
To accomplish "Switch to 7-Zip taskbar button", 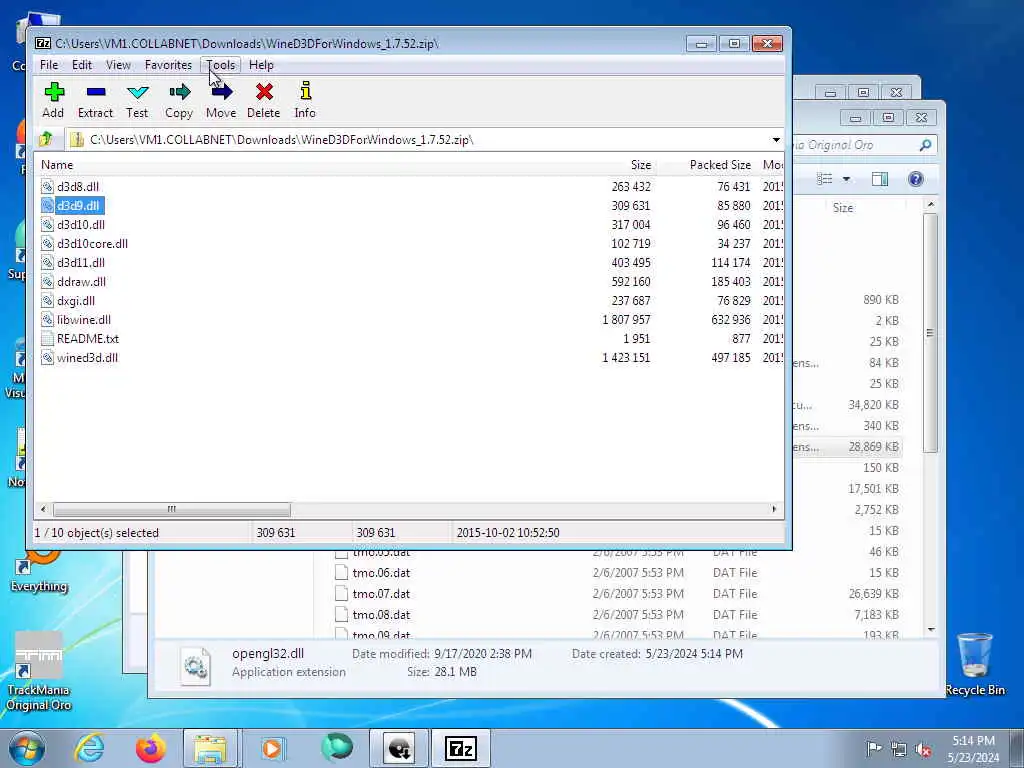I will (x=460, y=748).
